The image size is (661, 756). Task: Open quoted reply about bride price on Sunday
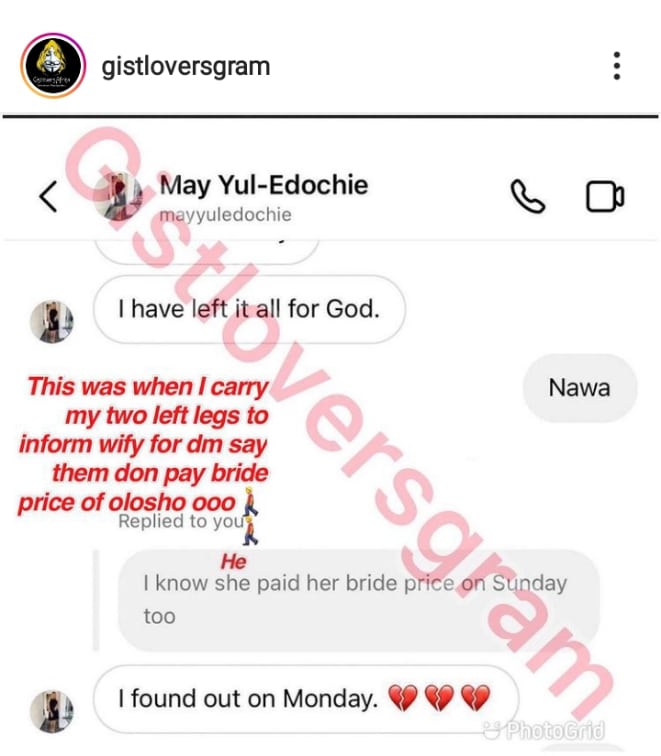click(x=359, y=600)
